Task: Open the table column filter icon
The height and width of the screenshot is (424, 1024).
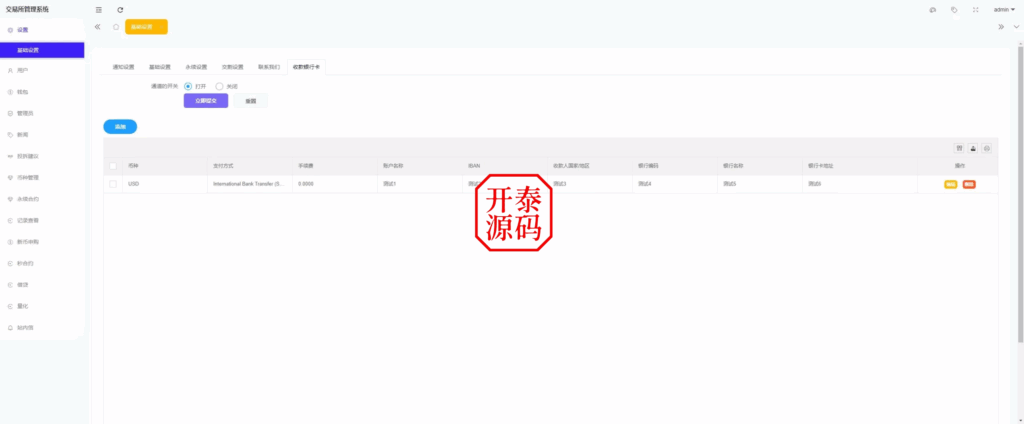Action: click(x=959, y=147)
